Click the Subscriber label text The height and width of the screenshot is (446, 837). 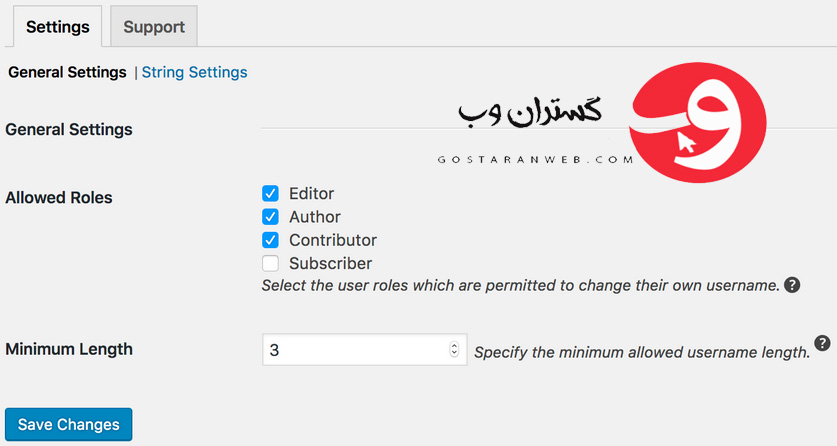coord(330,264)
